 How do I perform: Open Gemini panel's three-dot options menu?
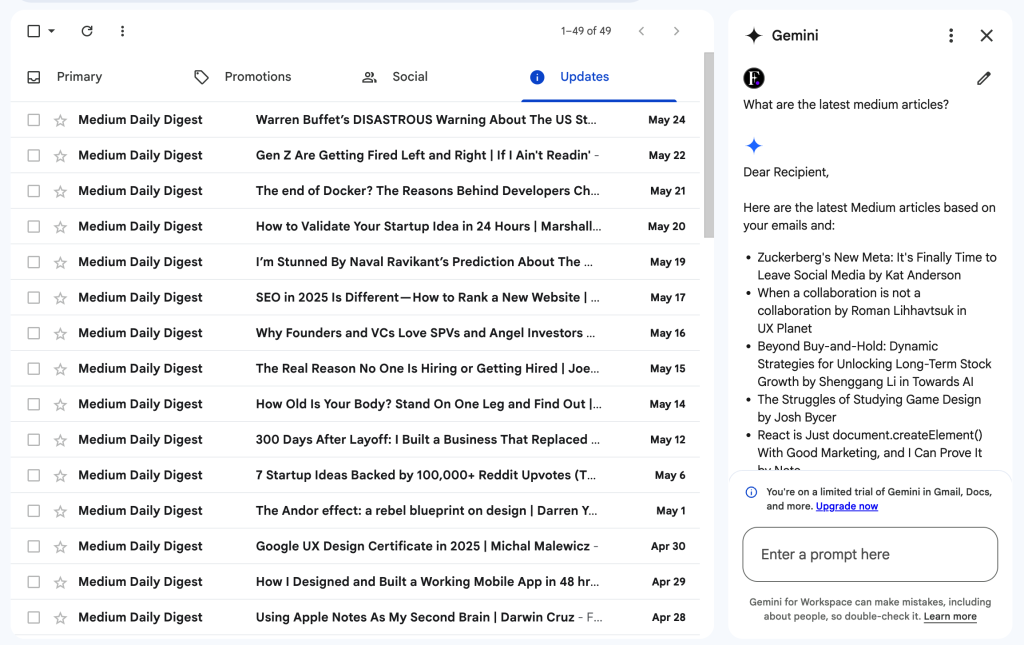pos(951,35)
